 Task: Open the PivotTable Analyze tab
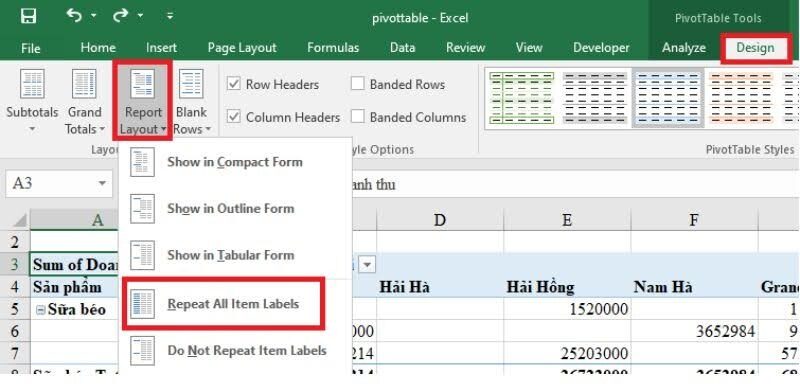click(684, 48)
